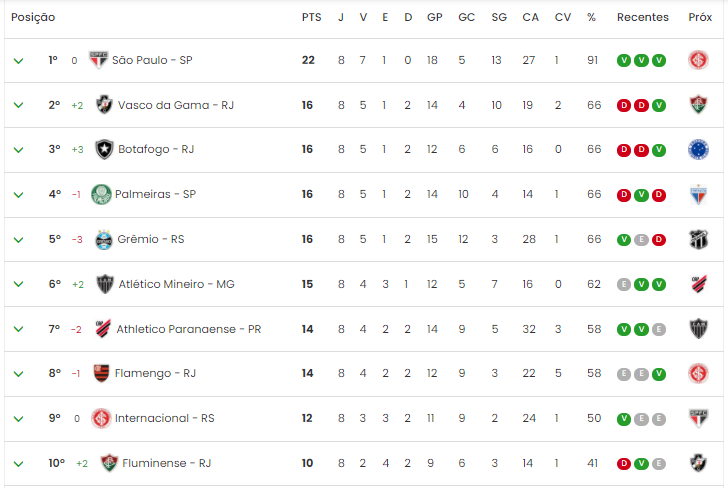Expand the Palmeiras row details
Screen dimensions: 728x488
click(x=19, y=195)
